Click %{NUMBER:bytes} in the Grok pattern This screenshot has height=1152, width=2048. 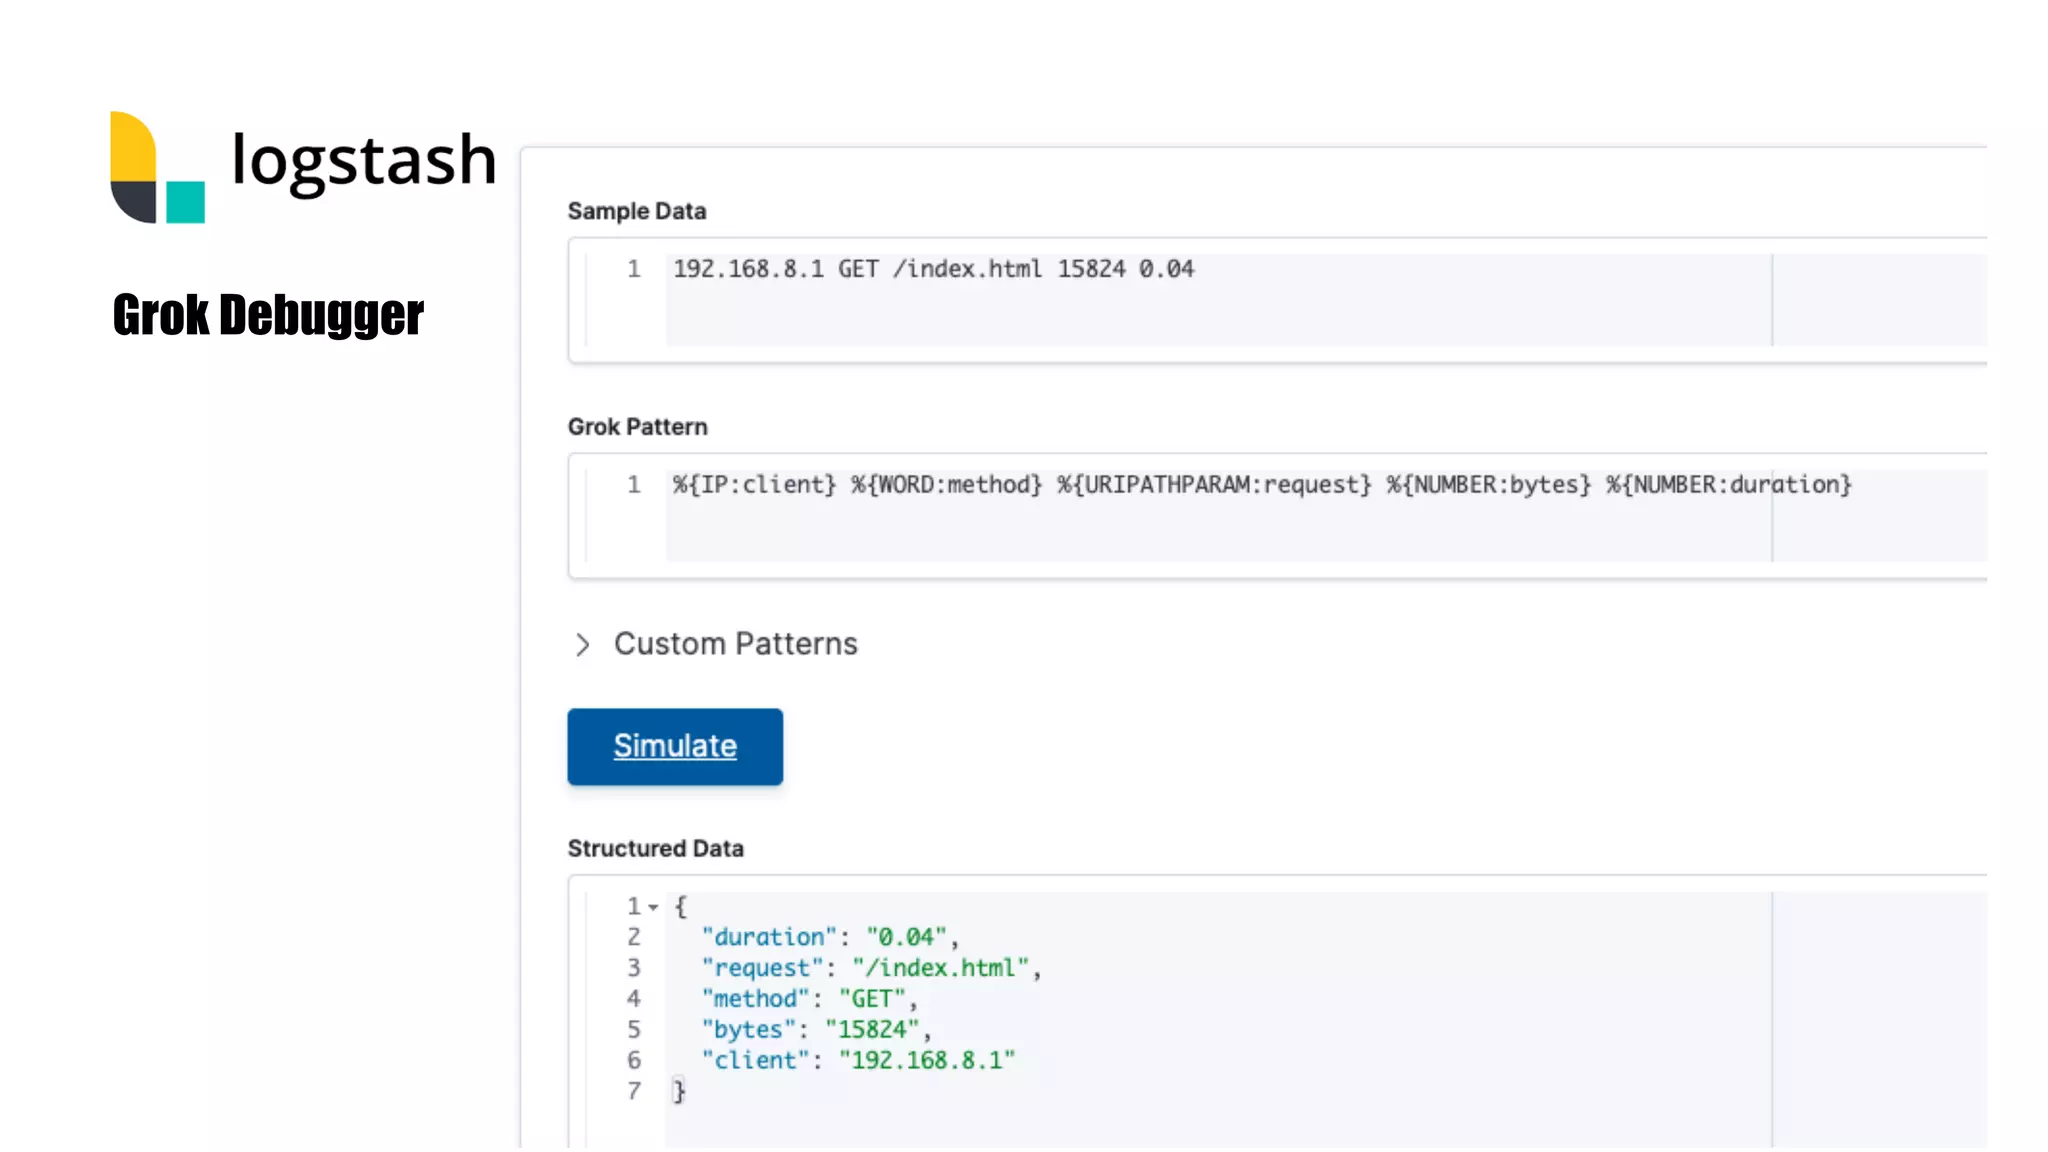pos(1489,485)
